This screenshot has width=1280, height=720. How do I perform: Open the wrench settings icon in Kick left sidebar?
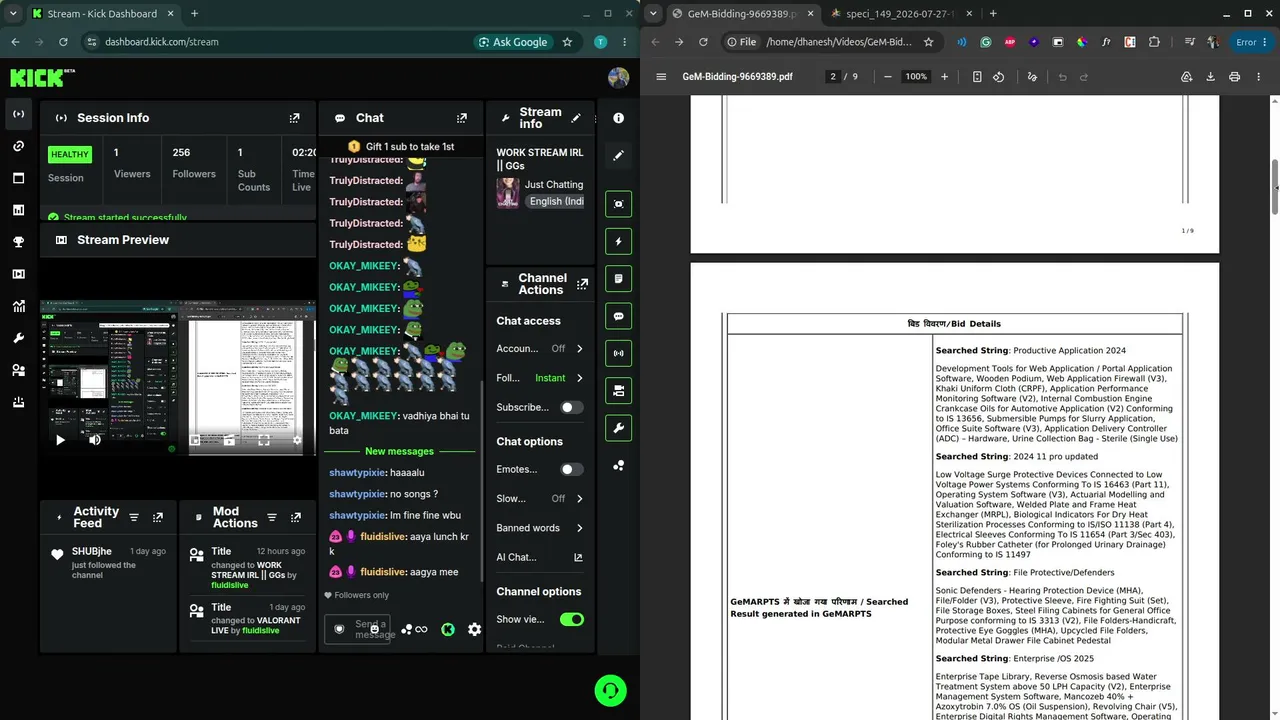[x=18, y=338]
